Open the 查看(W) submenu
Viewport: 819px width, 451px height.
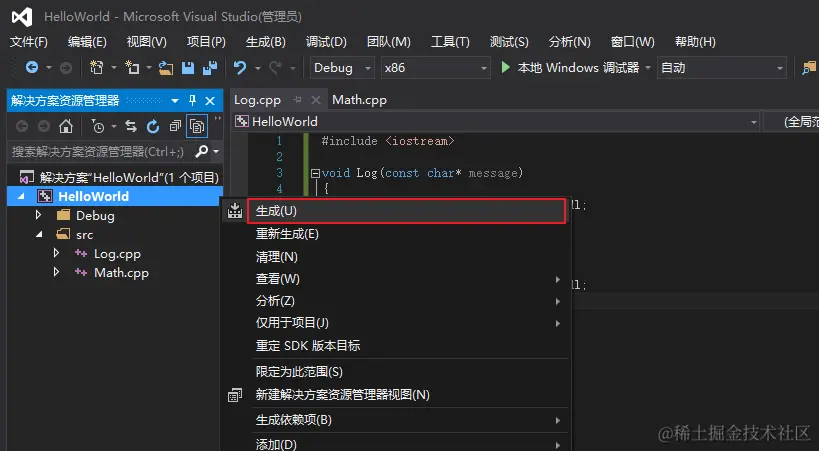396,279
